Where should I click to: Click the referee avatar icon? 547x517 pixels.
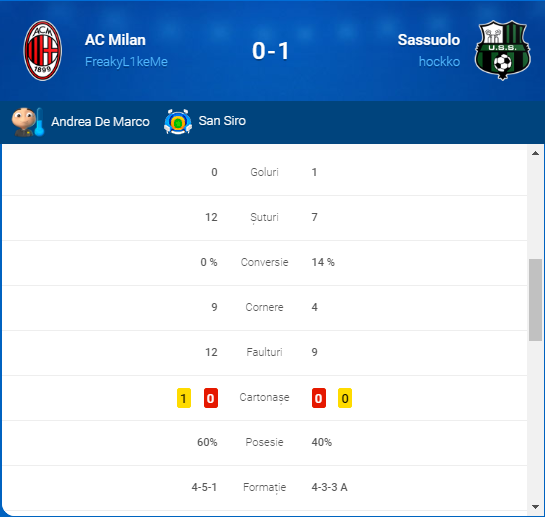point(28,122)
